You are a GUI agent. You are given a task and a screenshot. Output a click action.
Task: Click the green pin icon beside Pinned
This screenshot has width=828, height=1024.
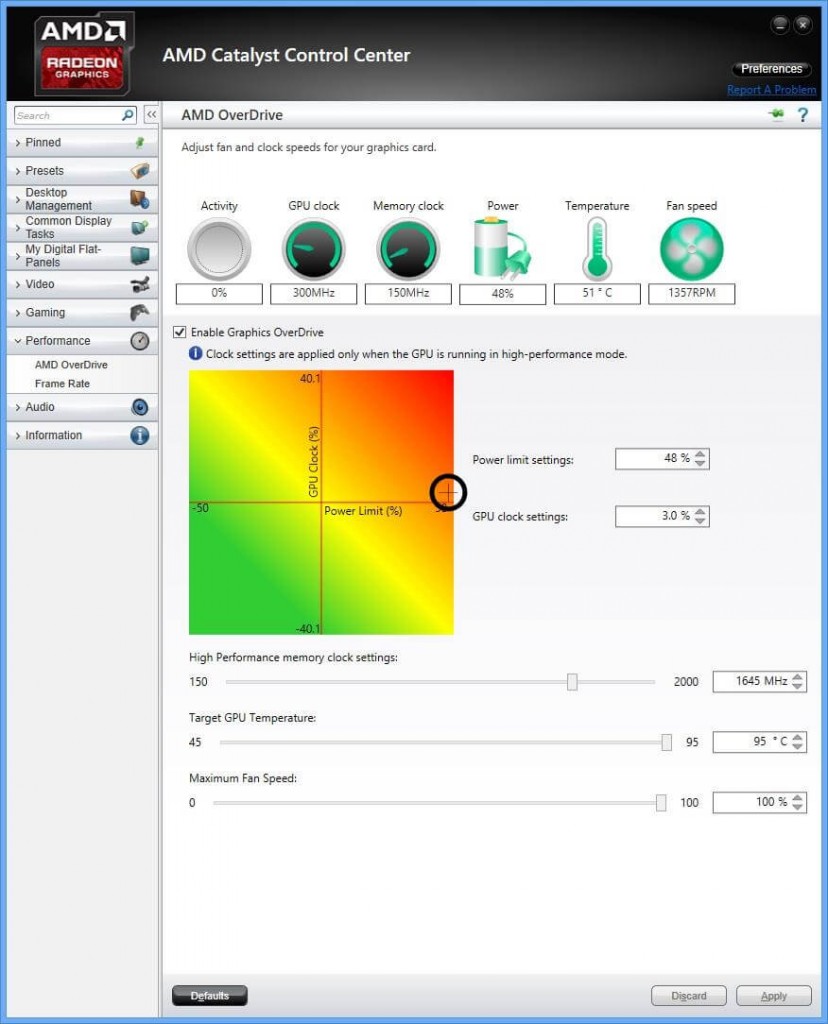(139, 142)
